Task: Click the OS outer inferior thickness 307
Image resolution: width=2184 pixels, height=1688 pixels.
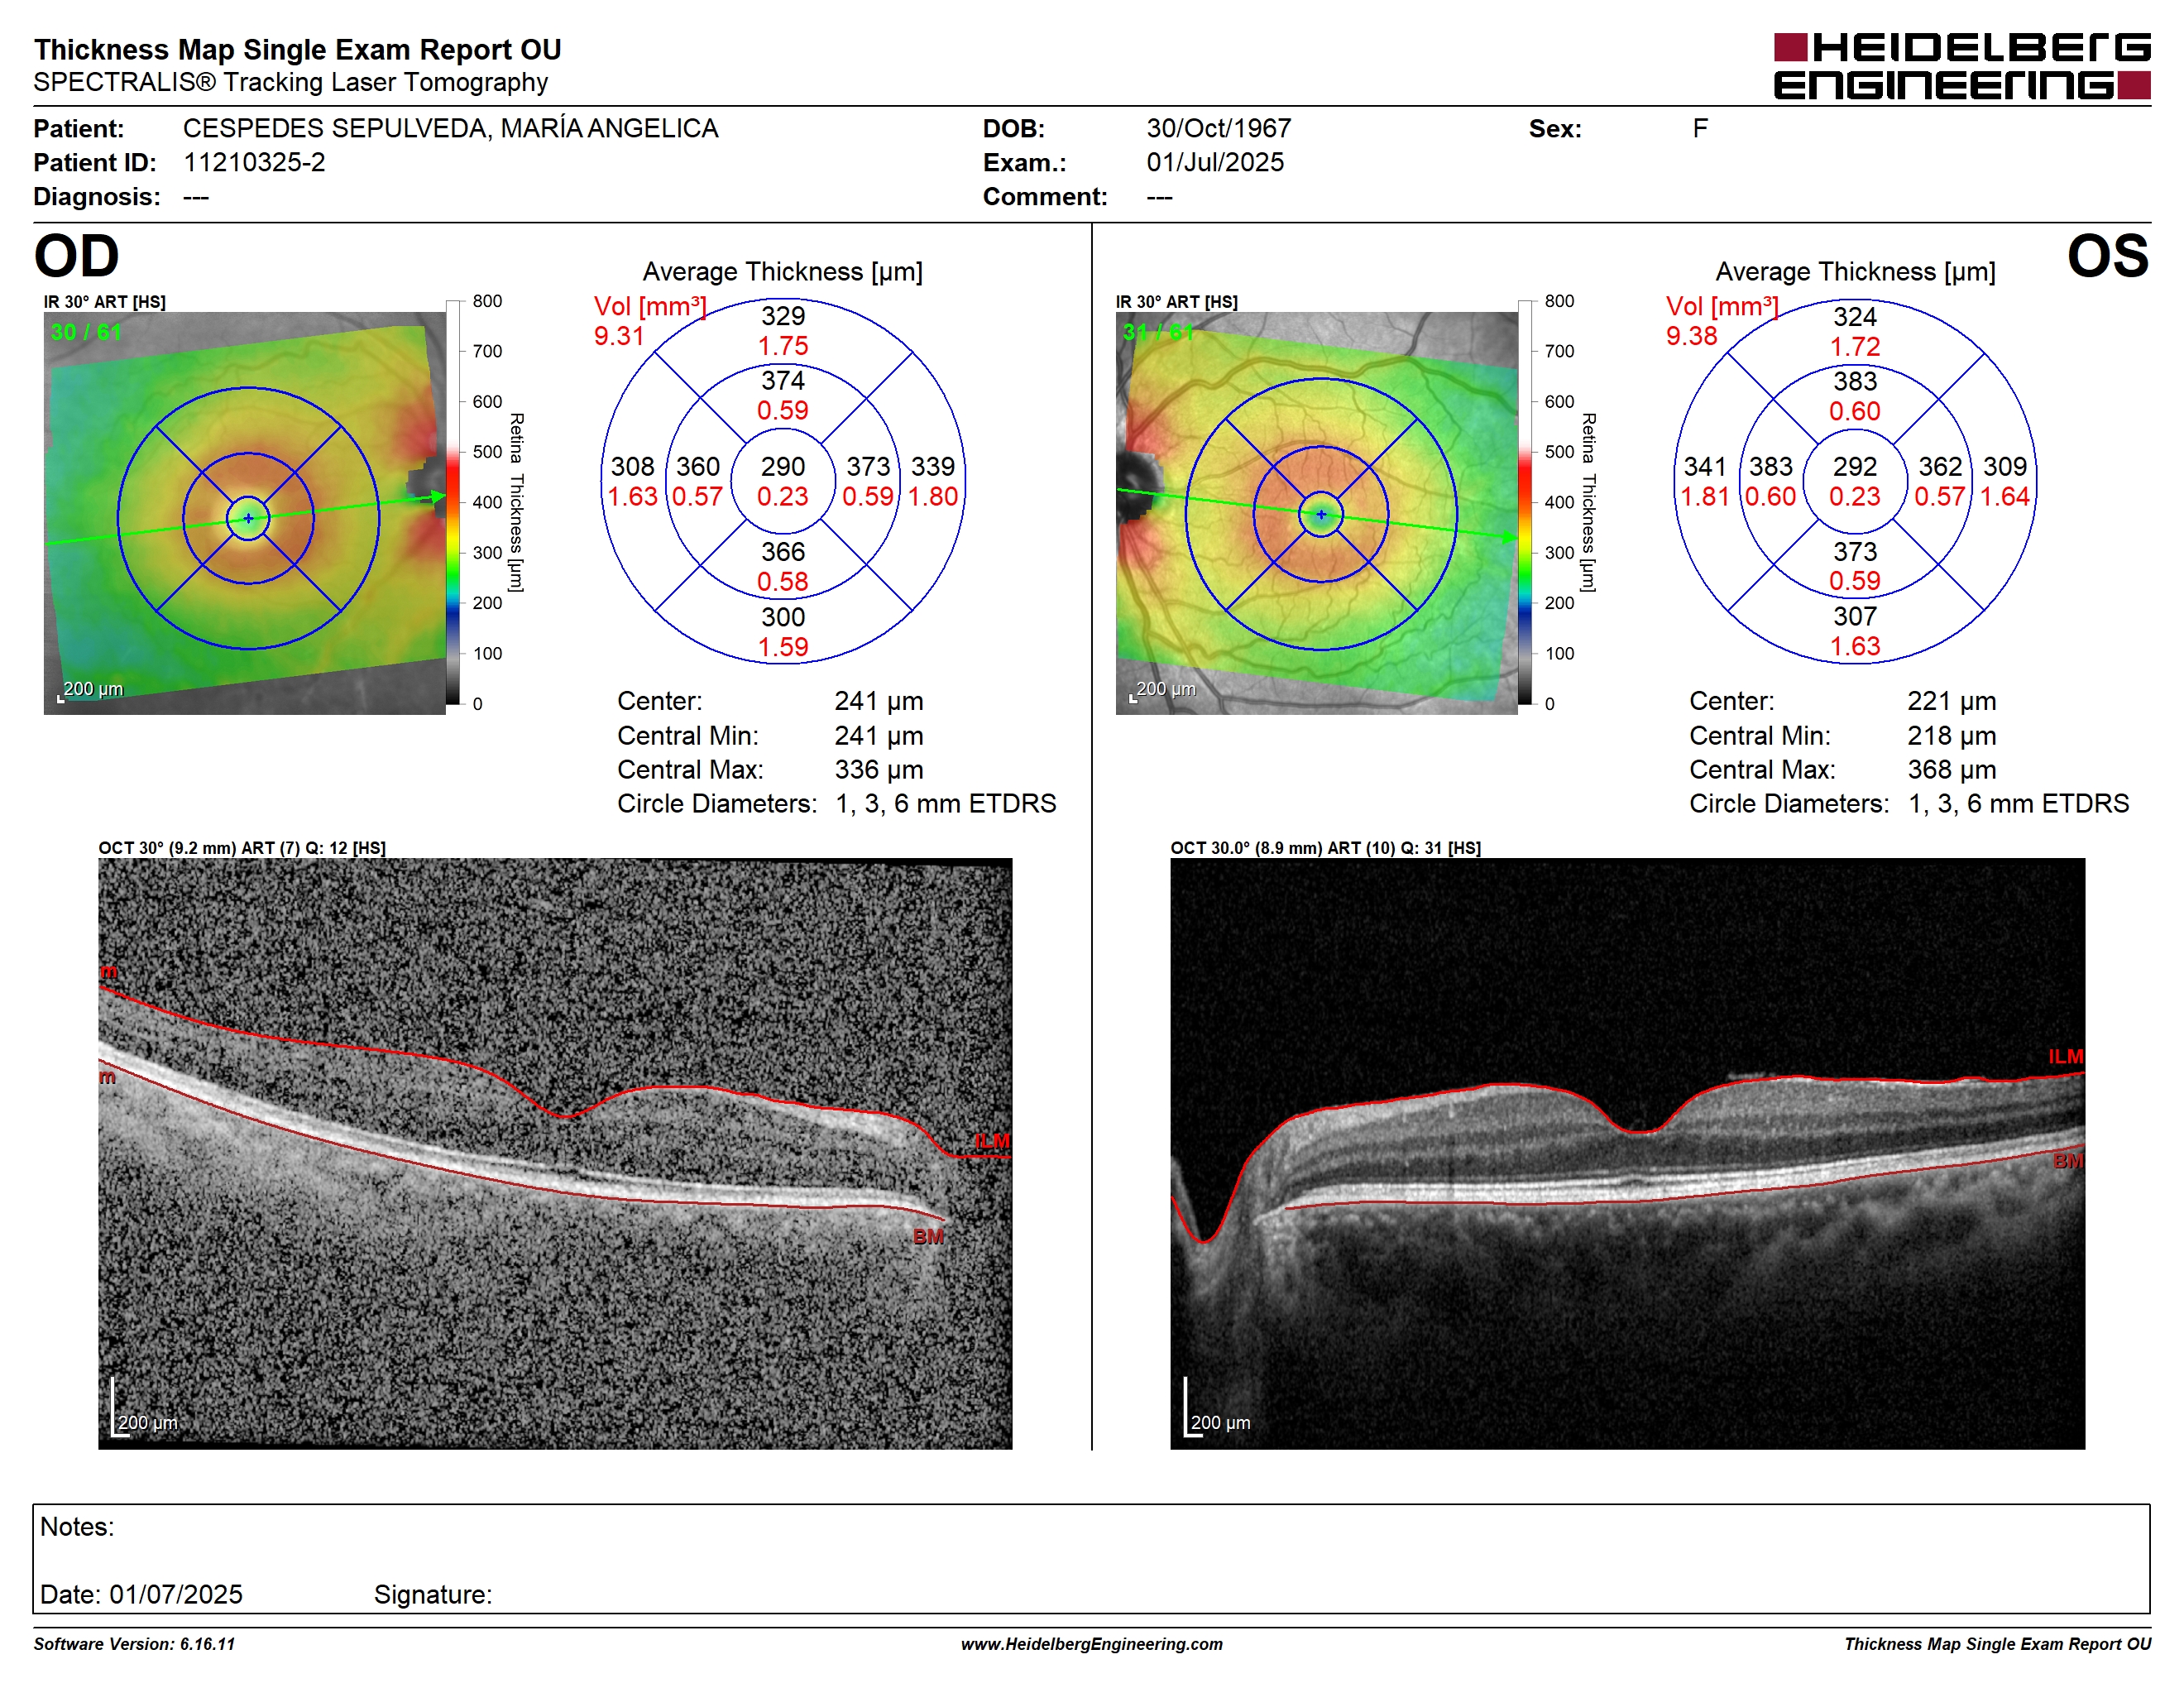Action: 1854,616
